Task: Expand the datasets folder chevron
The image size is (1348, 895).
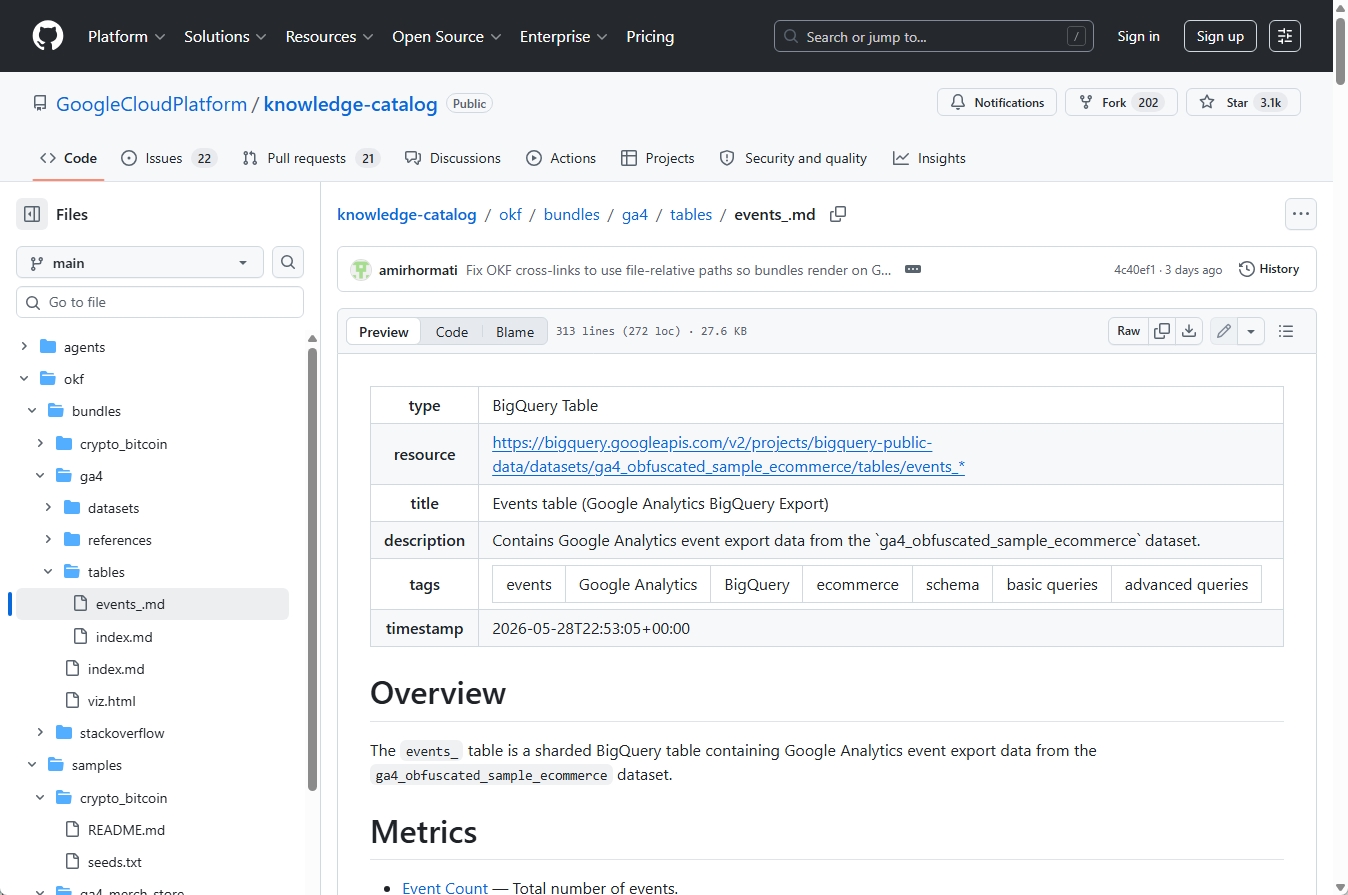Action: [48, 508]
